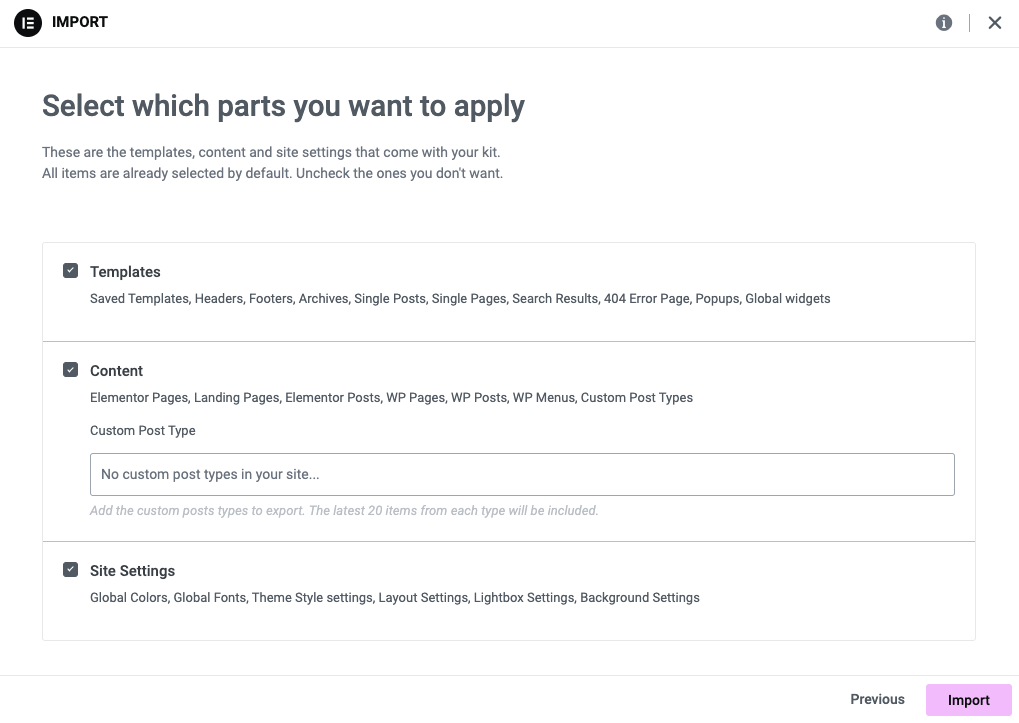Go back with the Previous button
The height and width of the screenshot is (723, 1019).
point(877,699)
